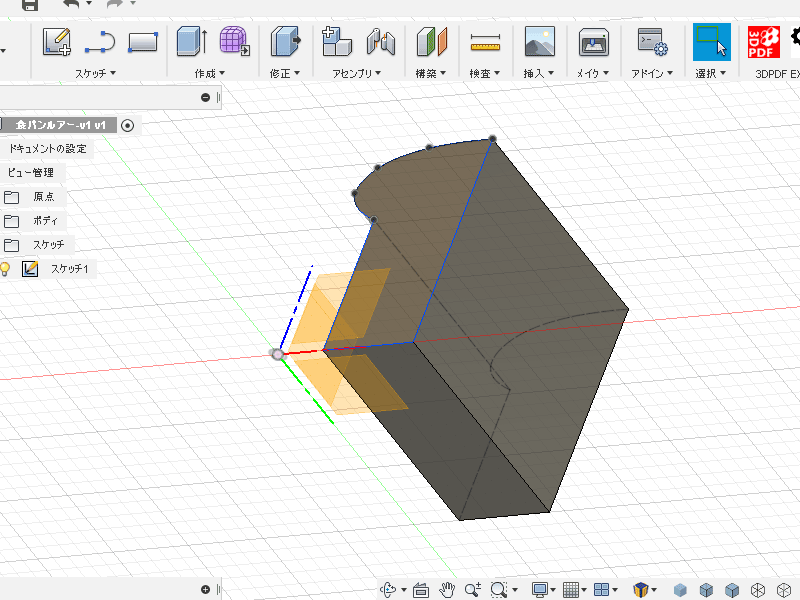Open the 修正 toolbar menu
The height and width of the screenshot is (600, 800).
coord(285,73)
